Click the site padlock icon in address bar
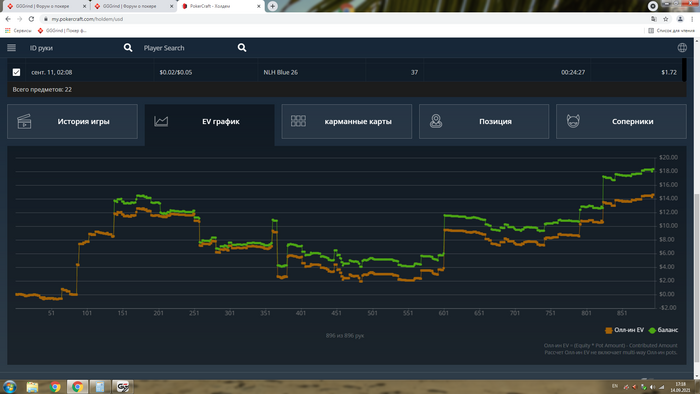Viewport: 700px width, 394px height. (x=46, y=19)
